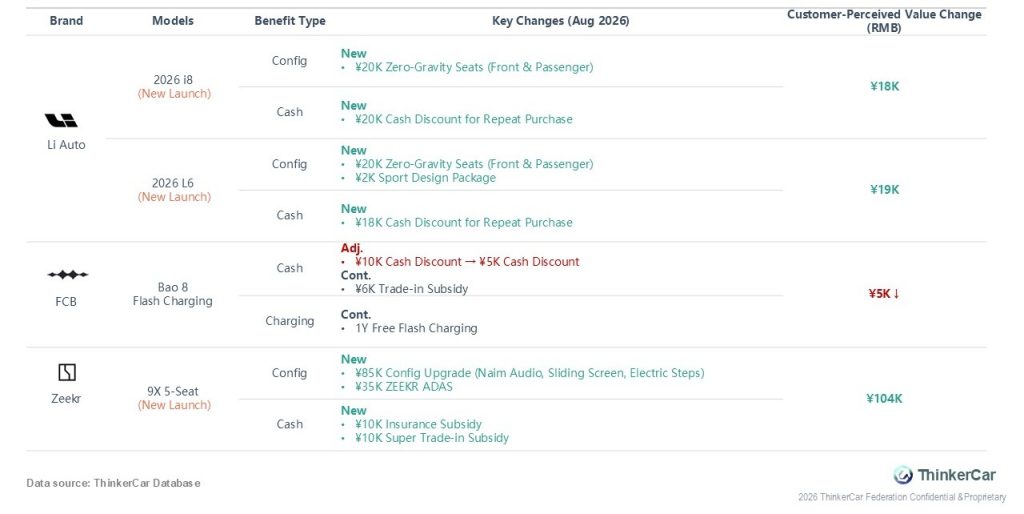Image resolution: width=1024 pixels, height=514 pixels.
Task: Click the 9X 5-Seat model cell
Action: click(174, 398)
